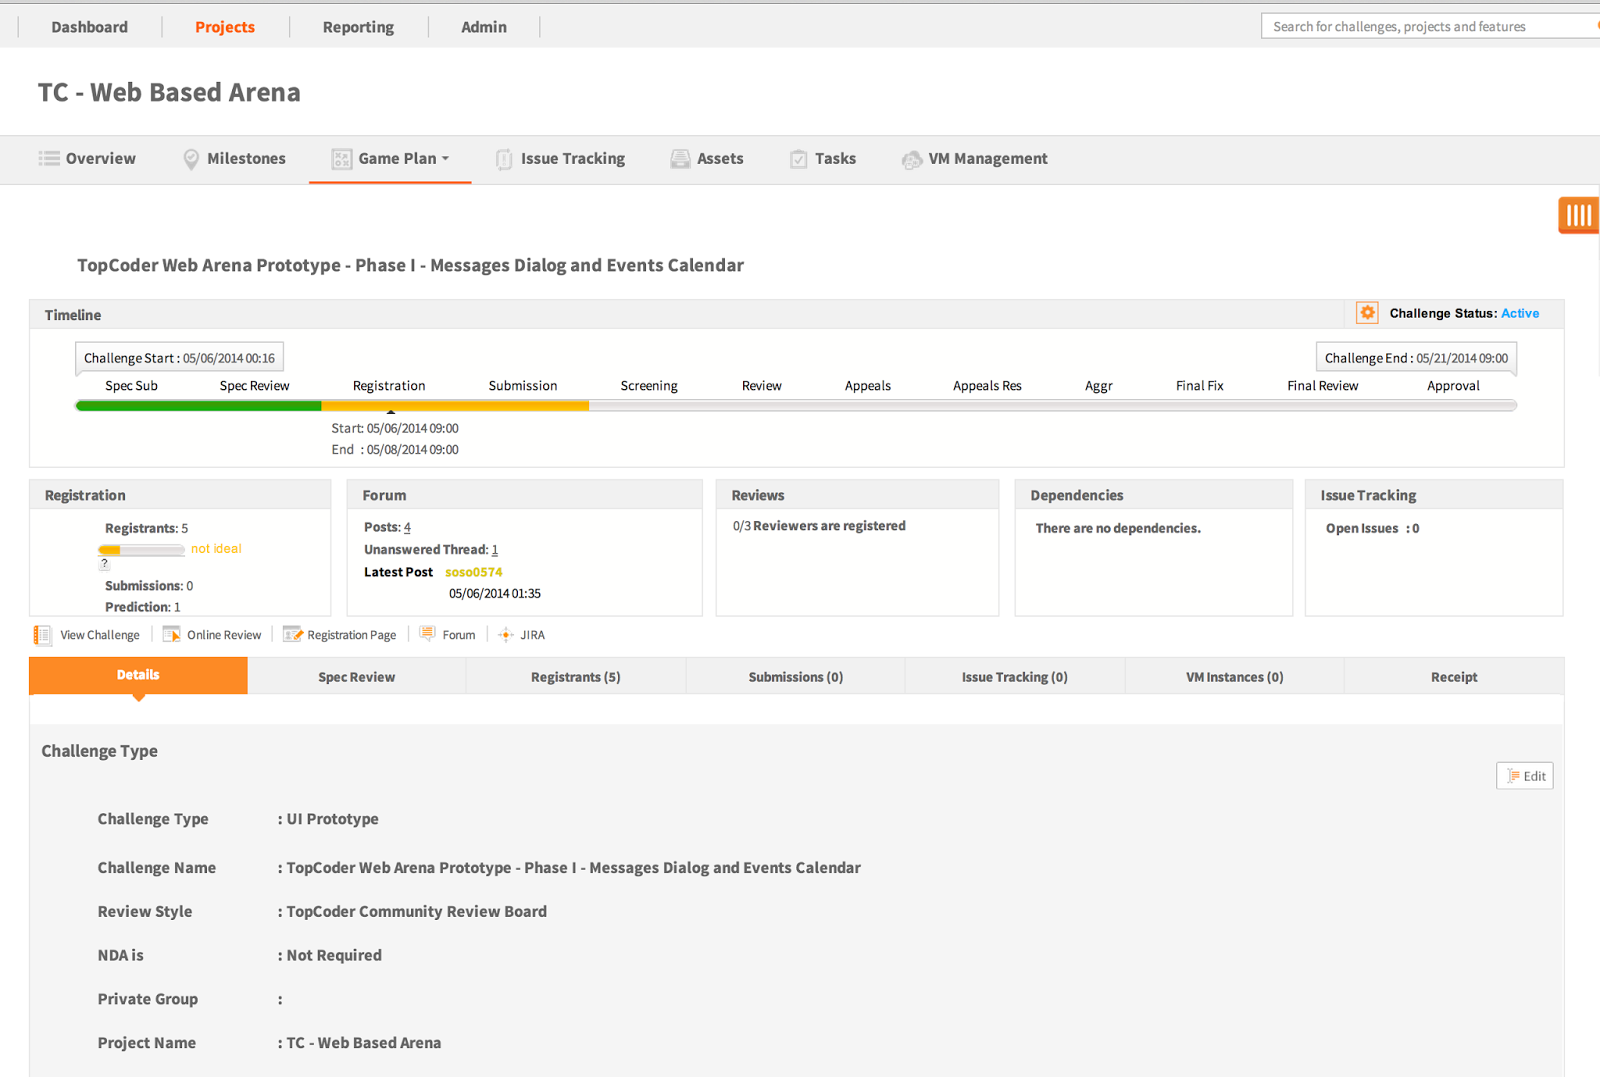1600x1077 pixels.
Task: Click the orange segment of timeline bar
Action: coord(455,405)
